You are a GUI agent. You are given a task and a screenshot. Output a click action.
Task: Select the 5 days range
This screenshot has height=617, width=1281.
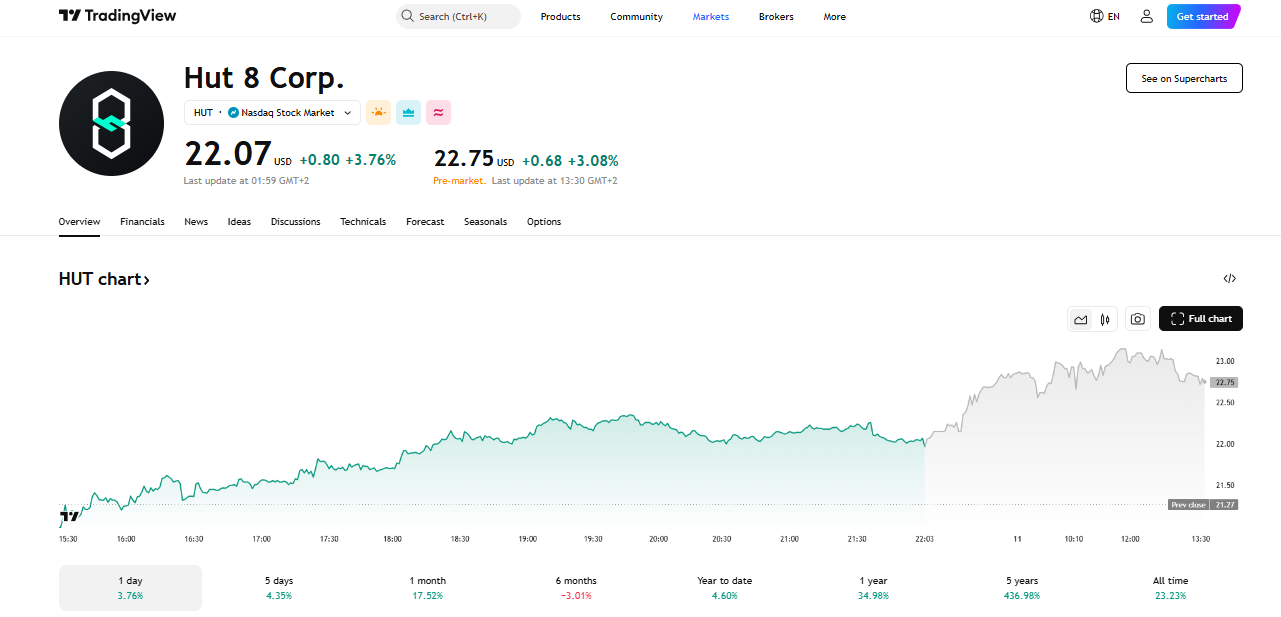[x=279, y=588]
